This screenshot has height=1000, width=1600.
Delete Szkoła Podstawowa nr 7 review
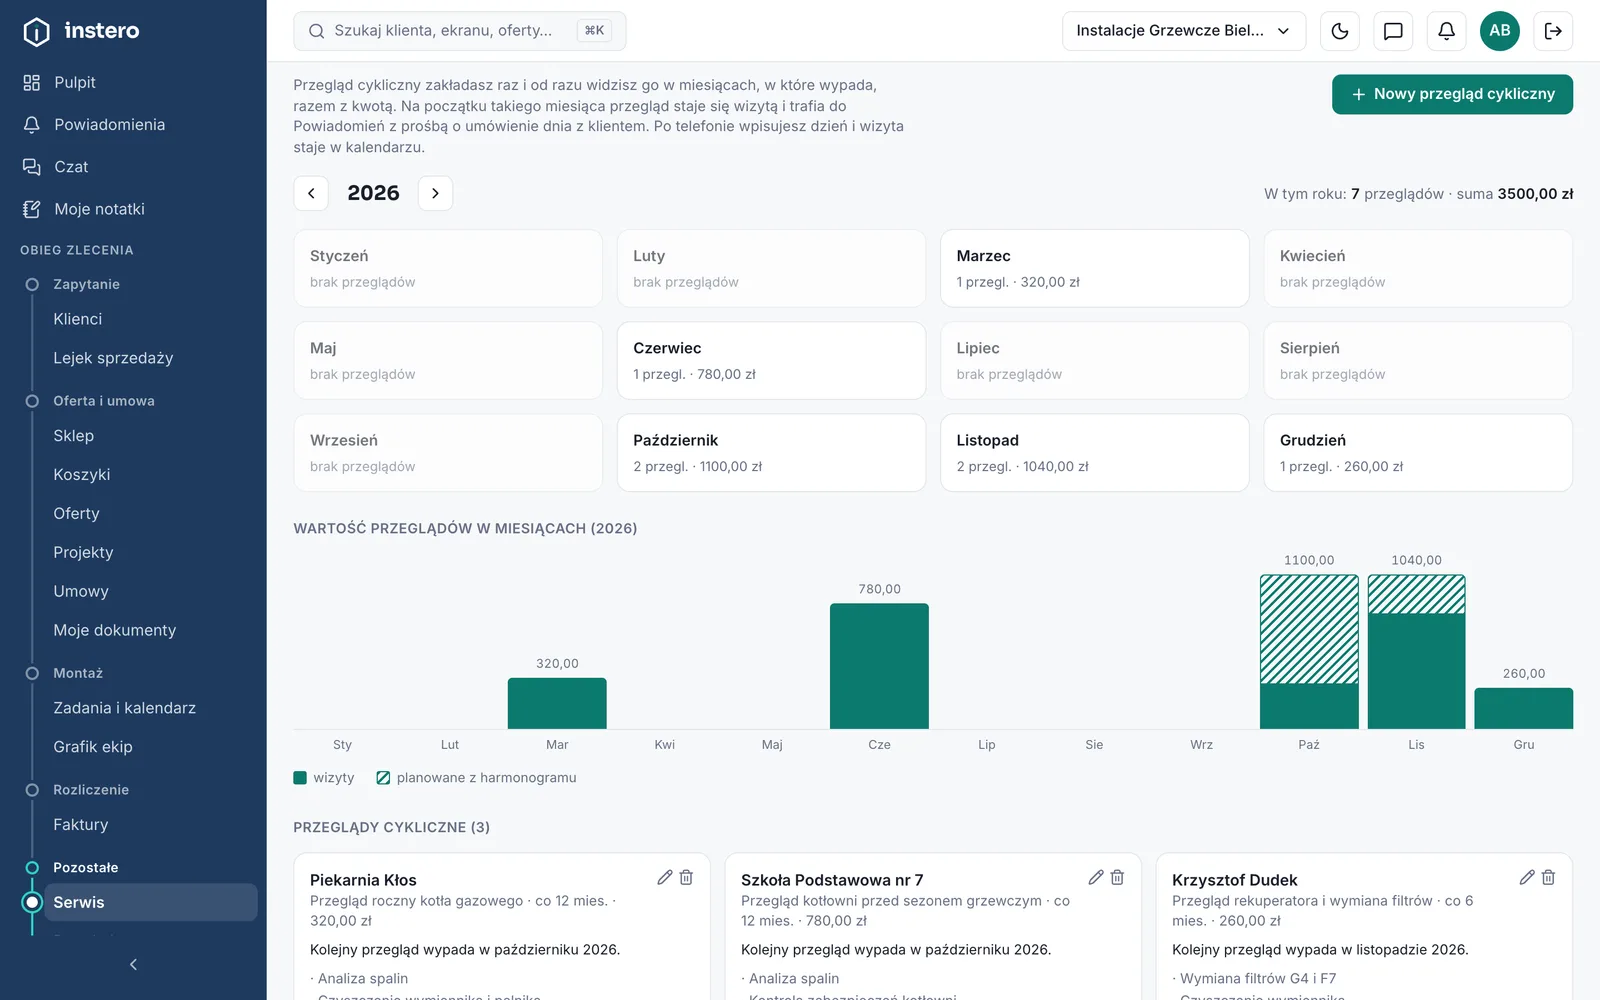pyautogui.click(x=1117, y=877)
